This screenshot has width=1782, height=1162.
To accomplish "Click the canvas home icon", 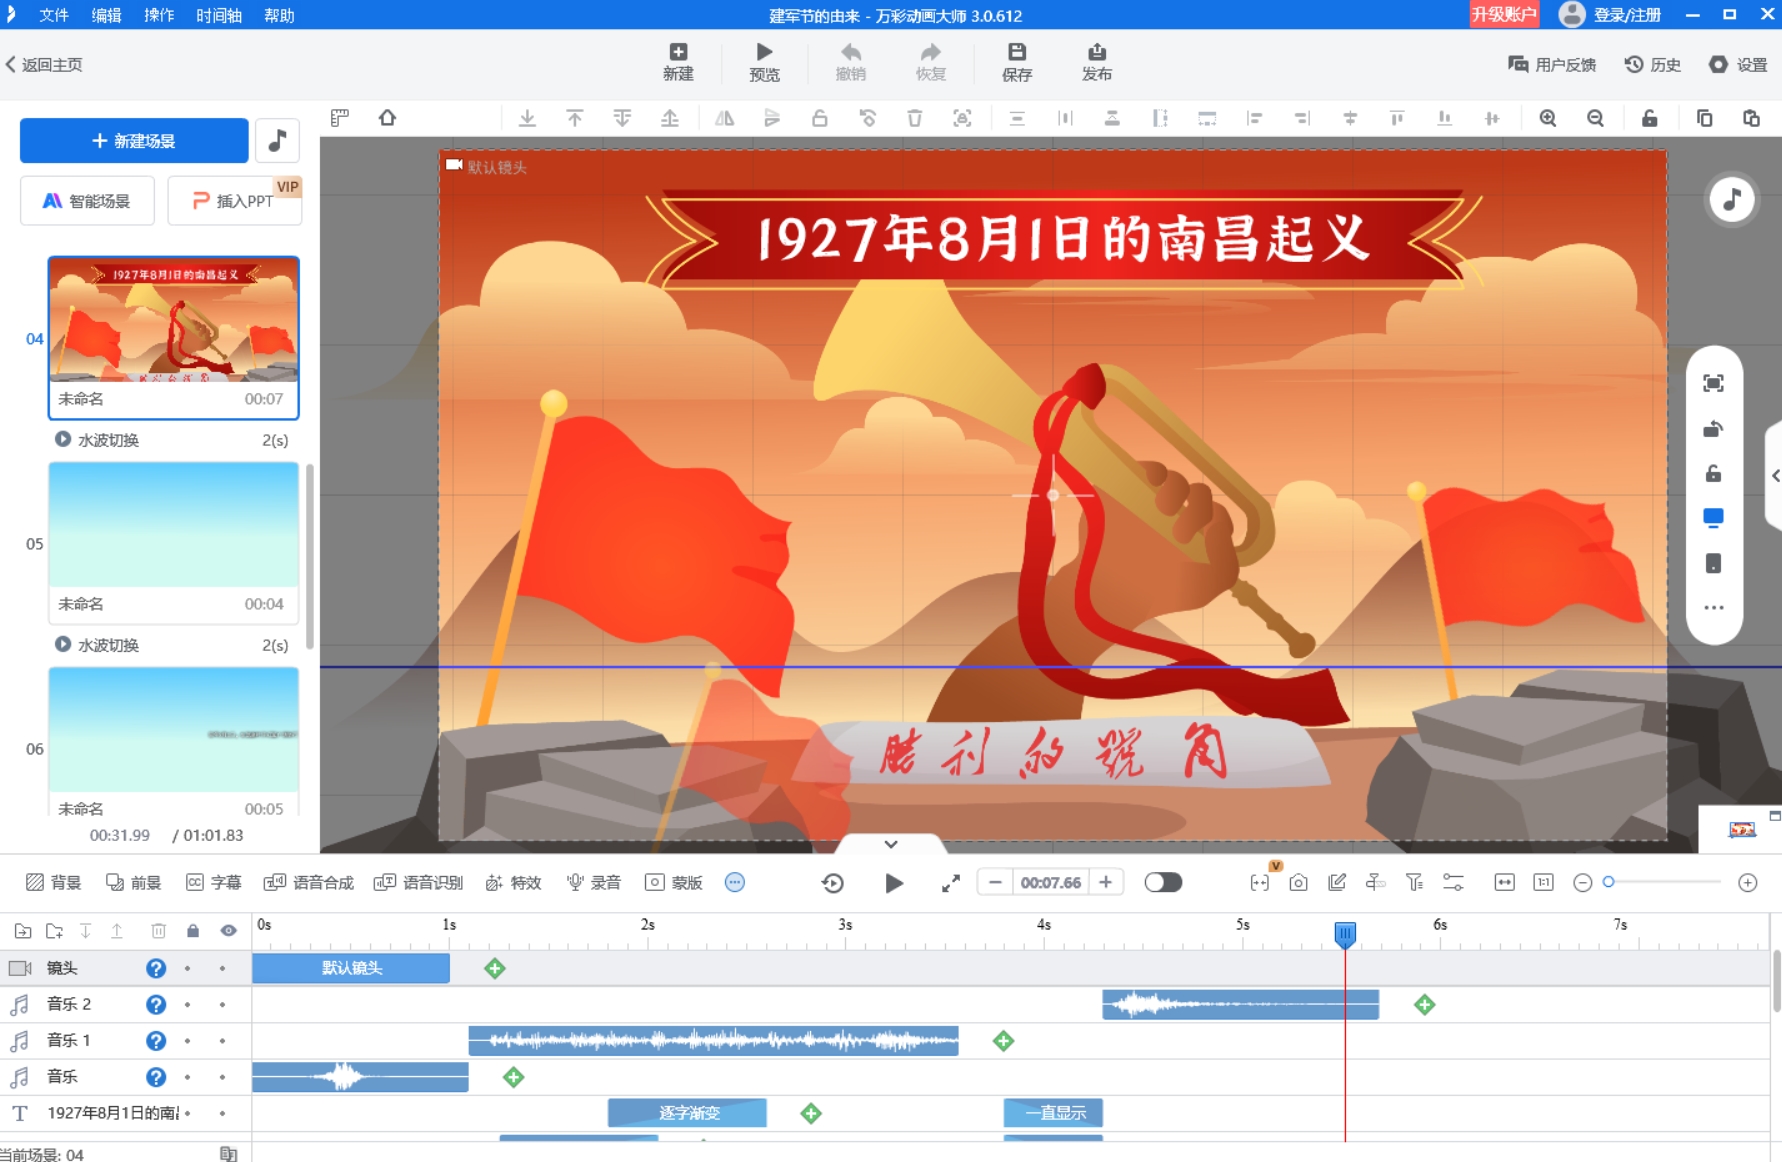I will [387, 118].
